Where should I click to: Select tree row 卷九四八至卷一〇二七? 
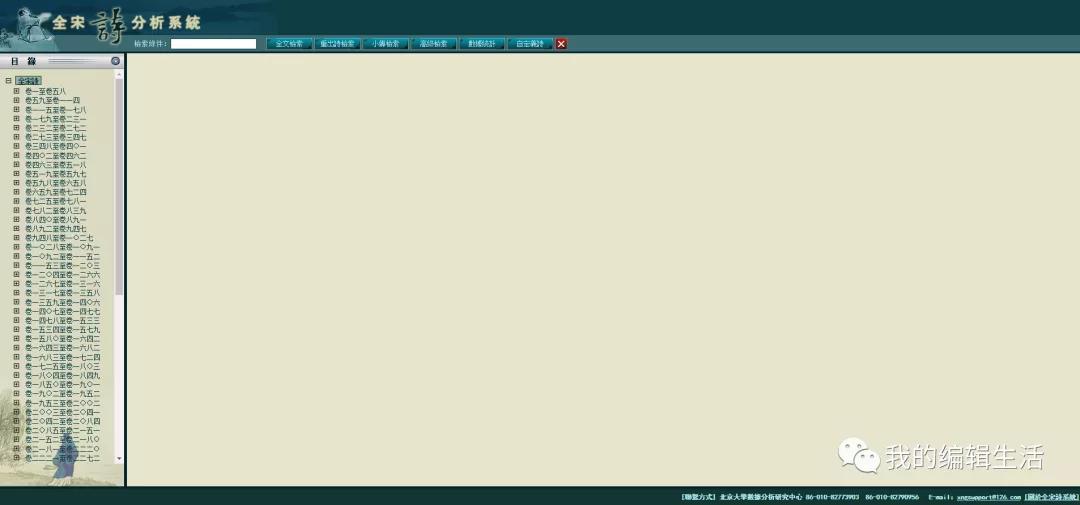click(59, 238)
